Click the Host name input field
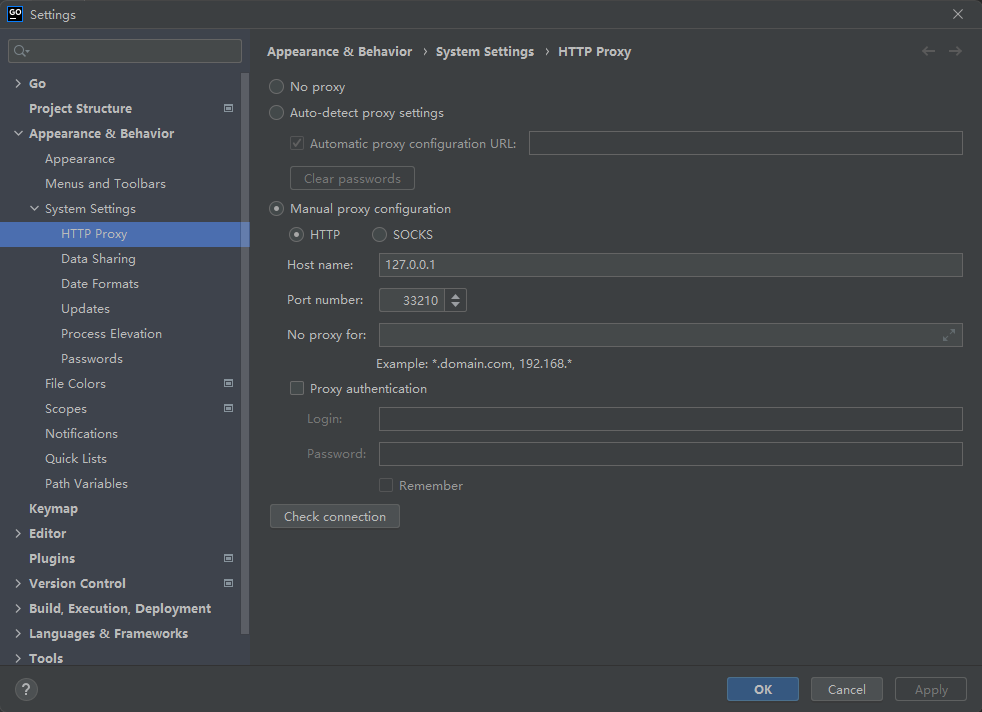982x712 pixels. (x=600, y=265)
